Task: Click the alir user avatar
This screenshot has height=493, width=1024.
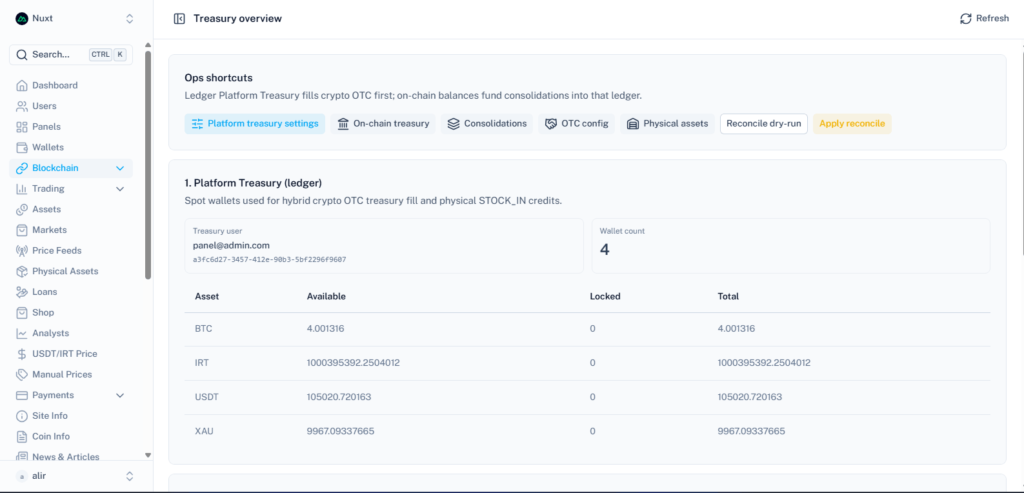Action: pos(22,476)
